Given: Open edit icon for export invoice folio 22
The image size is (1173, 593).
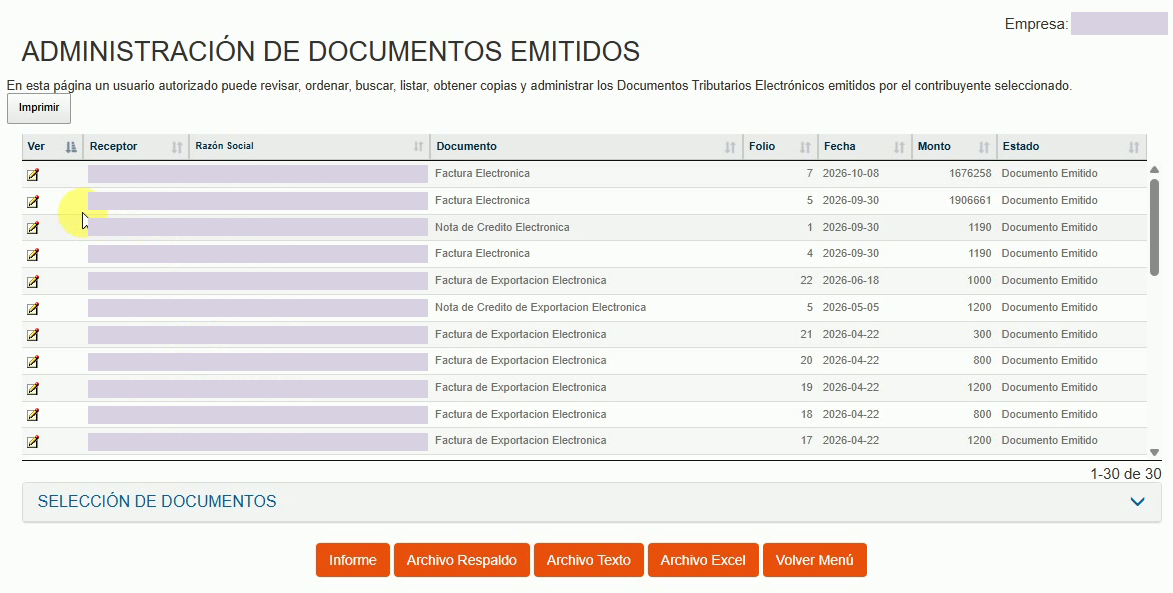Looking at the screenshot, I should pos(33,281).
